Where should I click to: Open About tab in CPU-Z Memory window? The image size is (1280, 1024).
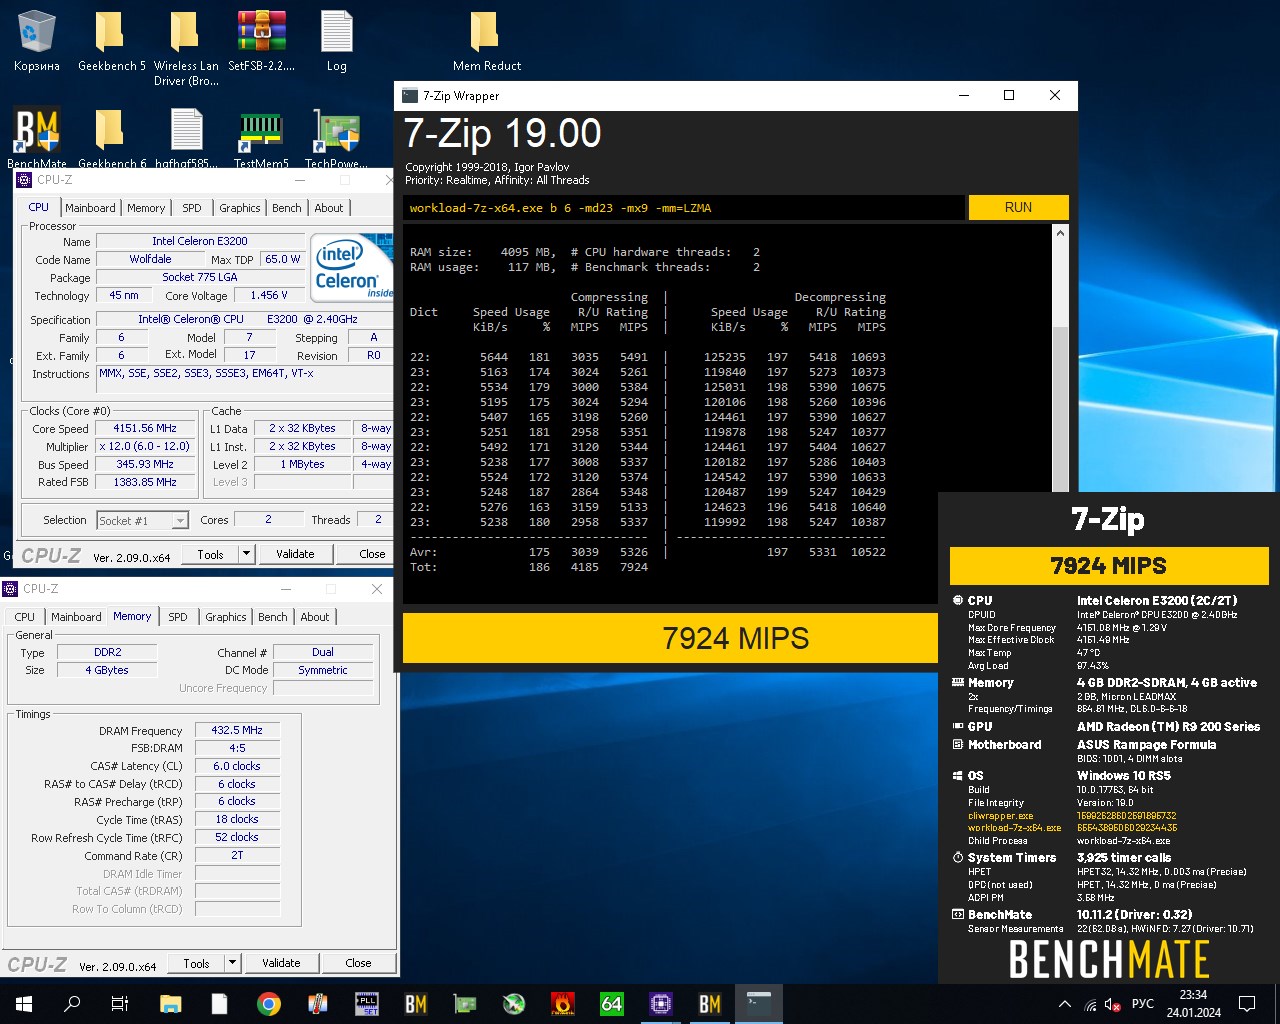pyautogui.click(x=315, y=617)
